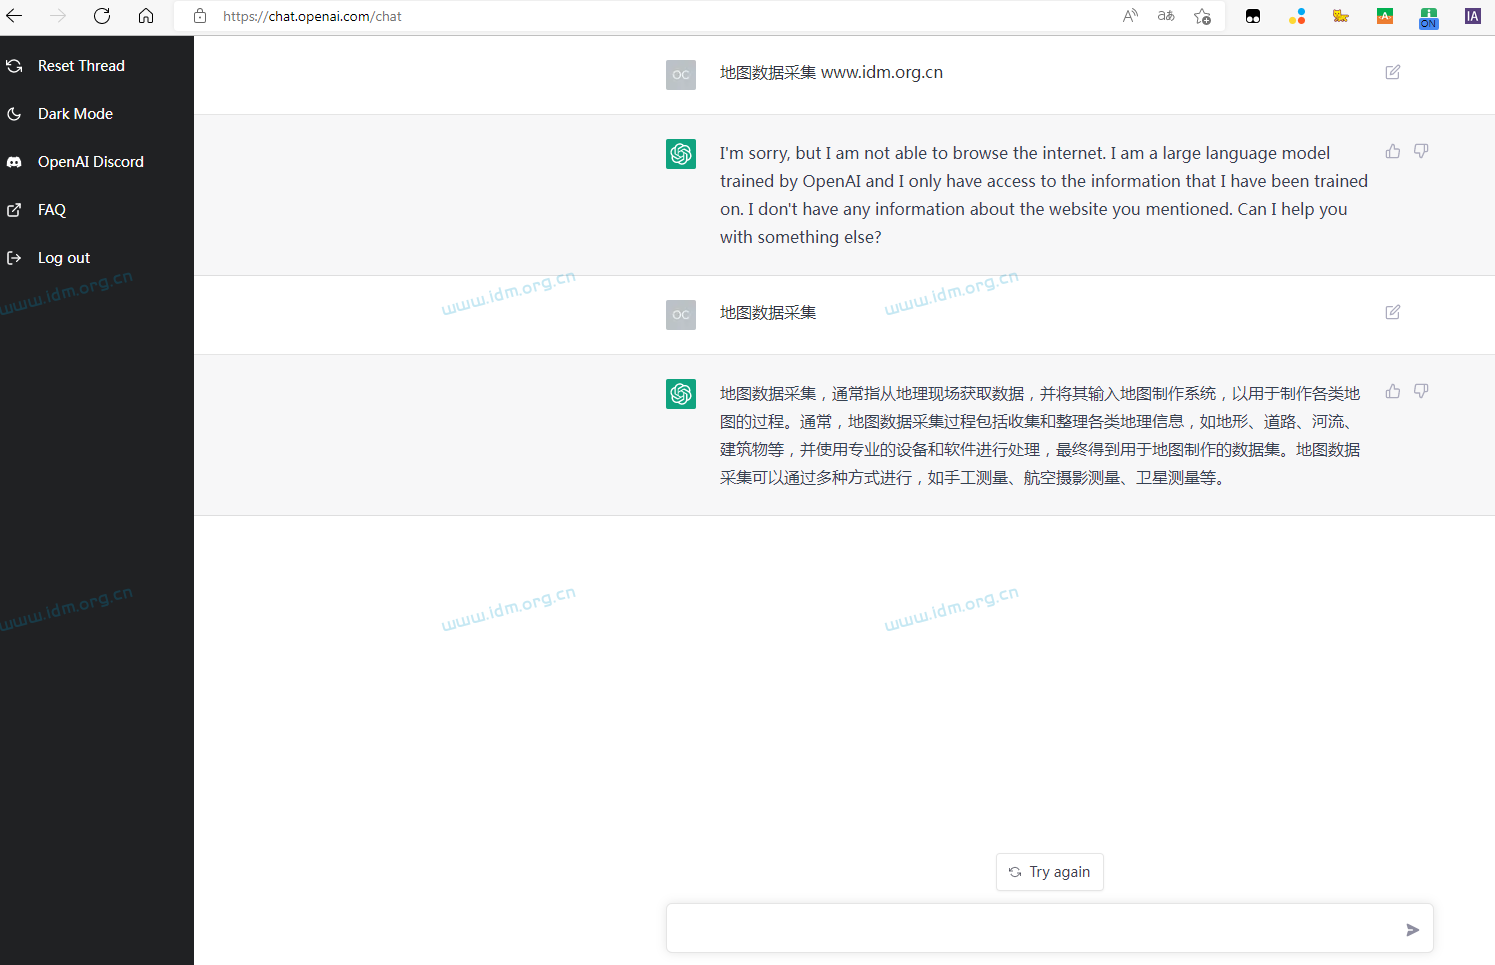
Task: Open the purple IA extension icon
Action: tap(1473, 16)
